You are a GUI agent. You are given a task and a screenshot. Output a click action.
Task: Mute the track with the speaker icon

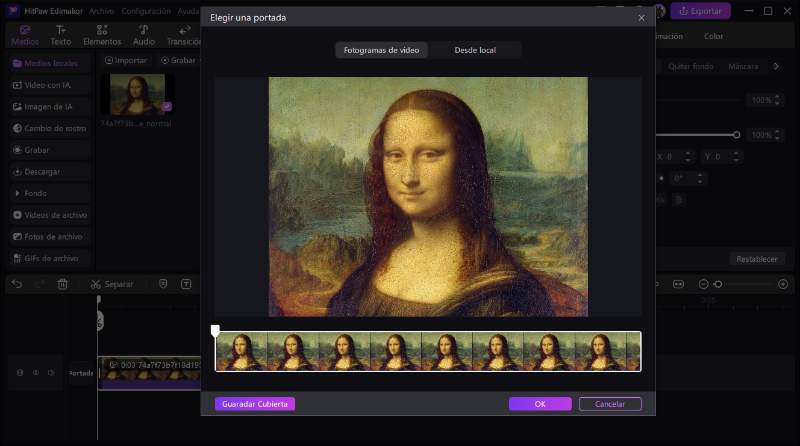(51, 373)
